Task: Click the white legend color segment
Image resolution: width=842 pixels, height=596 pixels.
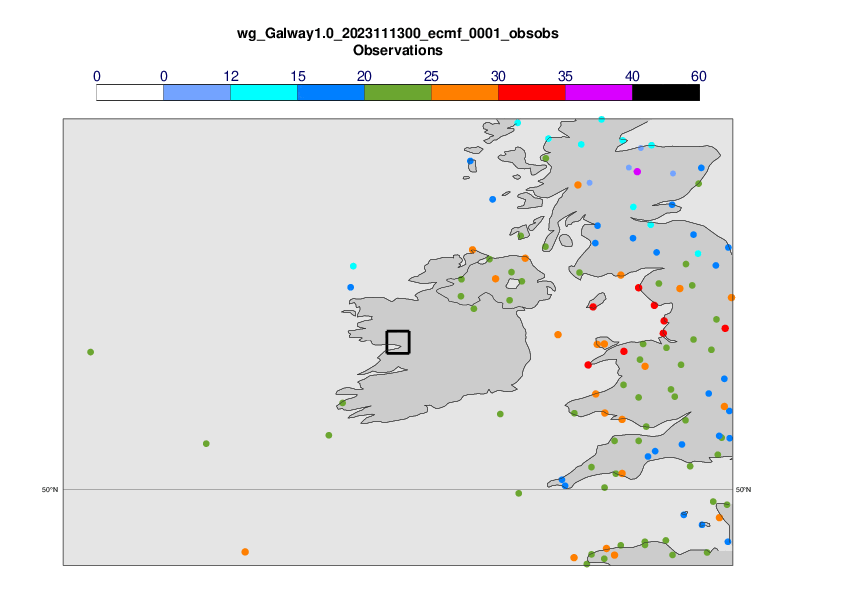Action: click(130, 92)
